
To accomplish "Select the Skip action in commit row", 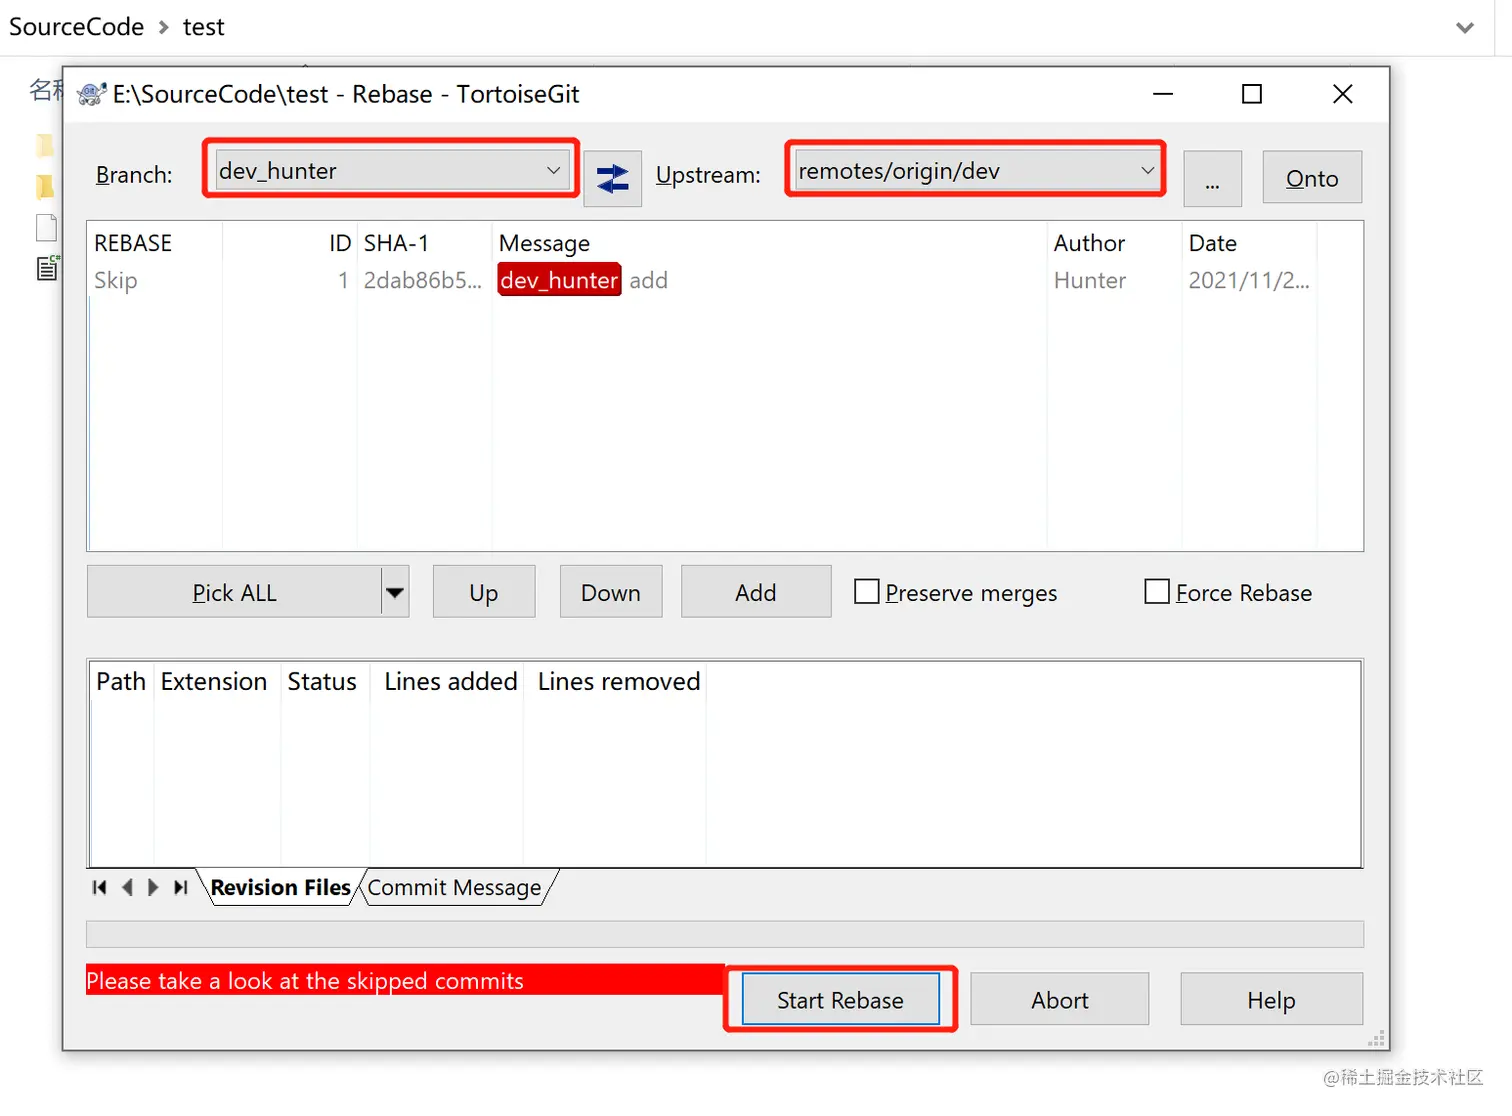I will coord(116,280).
